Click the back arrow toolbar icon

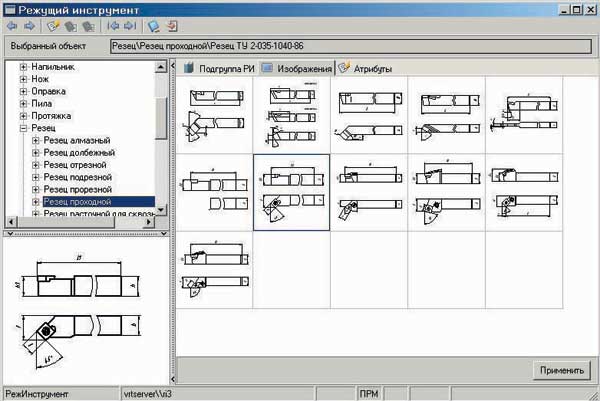(11, 27)
